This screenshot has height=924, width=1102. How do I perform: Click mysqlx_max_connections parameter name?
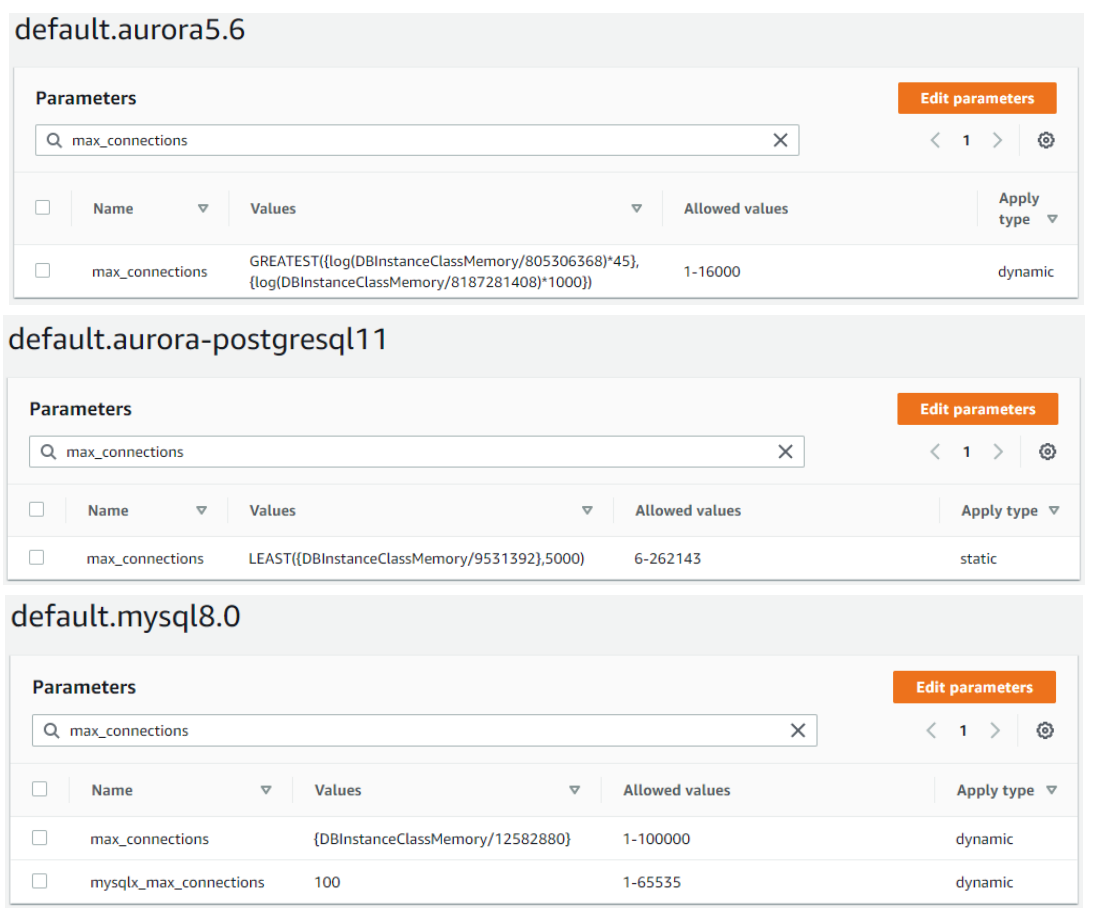pos(177,883)
